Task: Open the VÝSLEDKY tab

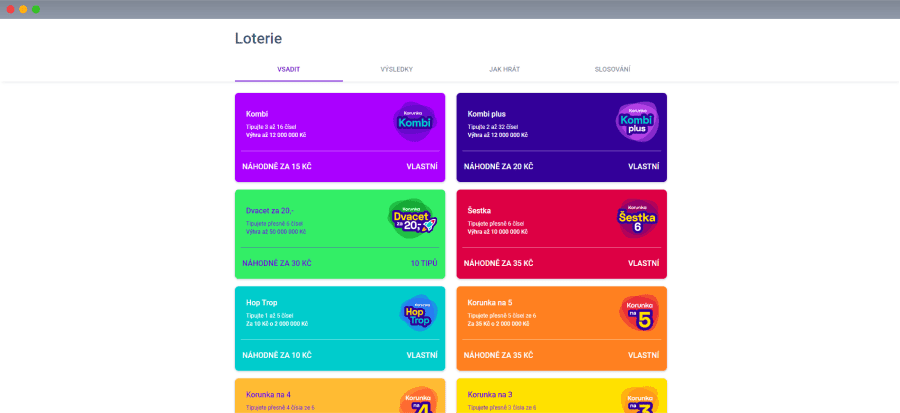Action: (397, 69)
